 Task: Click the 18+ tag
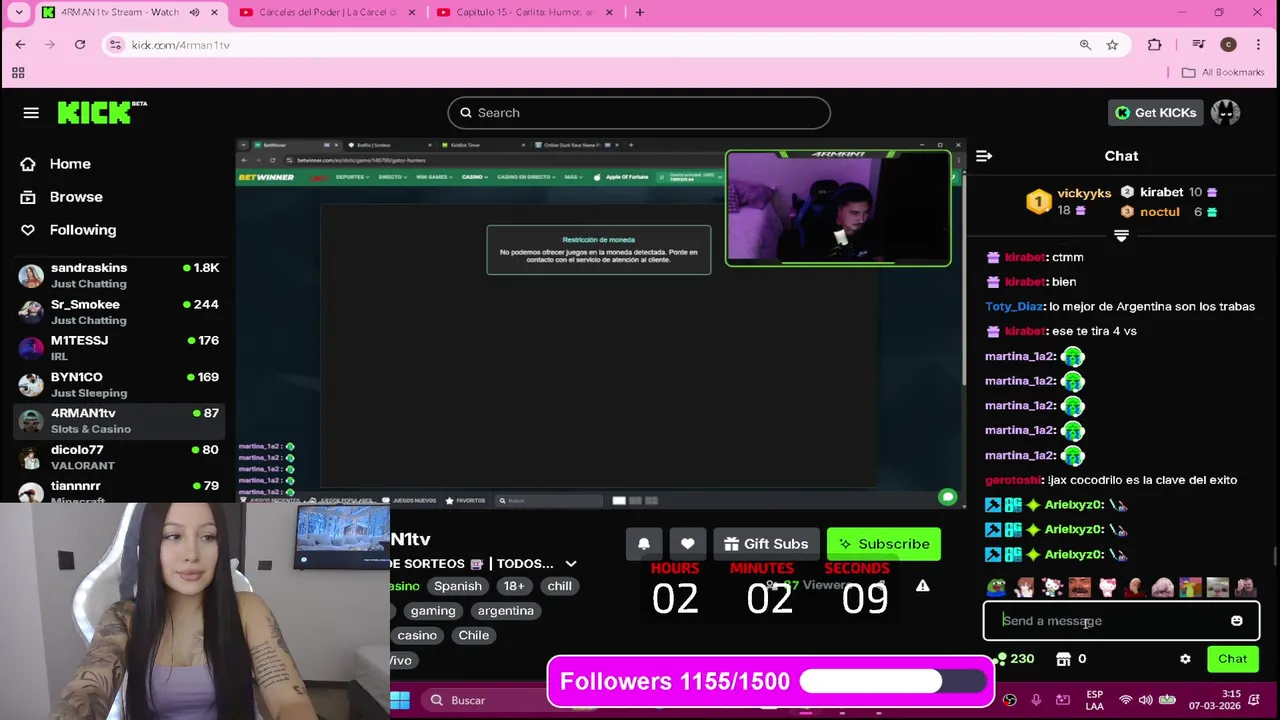pos(514,586)
